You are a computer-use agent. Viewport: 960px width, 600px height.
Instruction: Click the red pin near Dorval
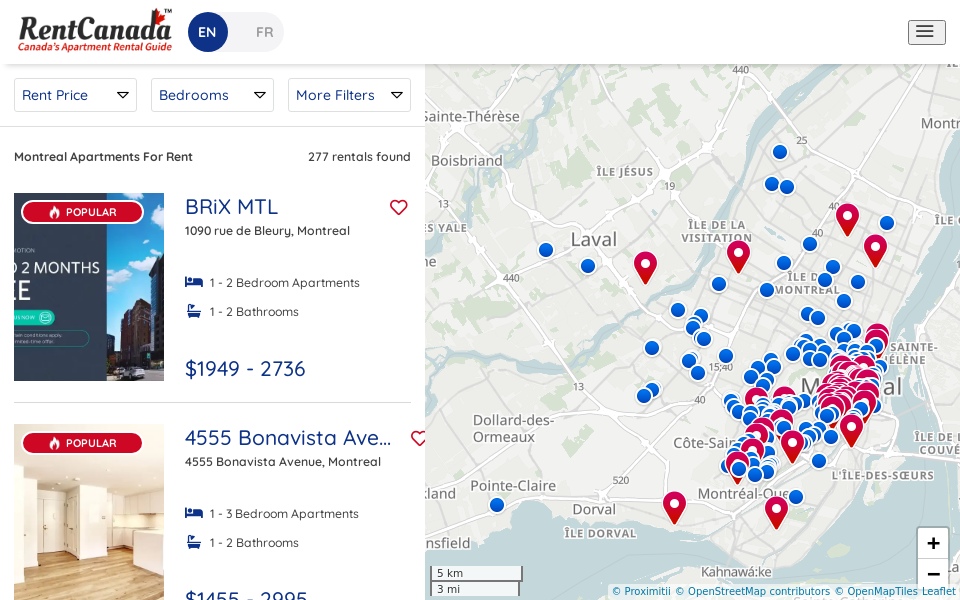[x=674, y=506]
